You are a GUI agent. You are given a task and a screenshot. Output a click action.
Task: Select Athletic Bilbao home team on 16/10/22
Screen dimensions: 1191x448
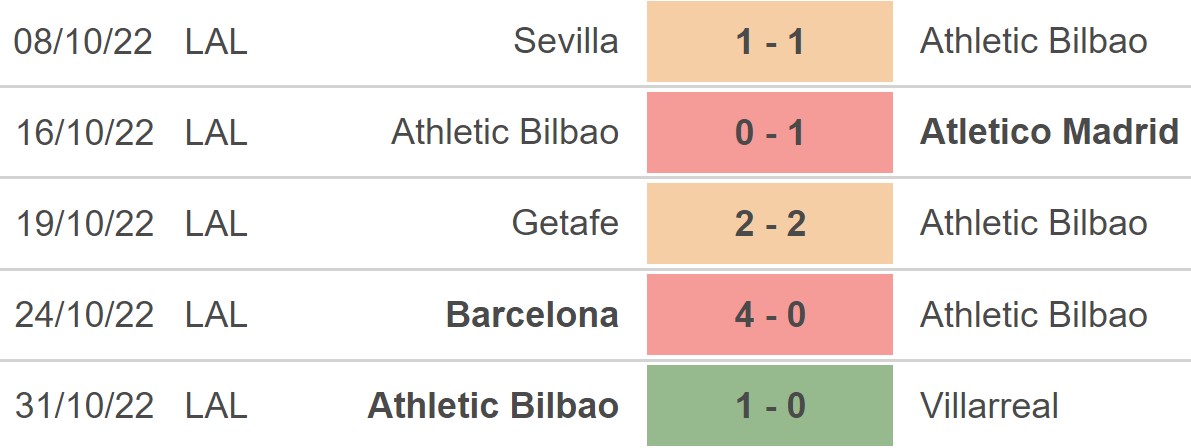(505, 131)
